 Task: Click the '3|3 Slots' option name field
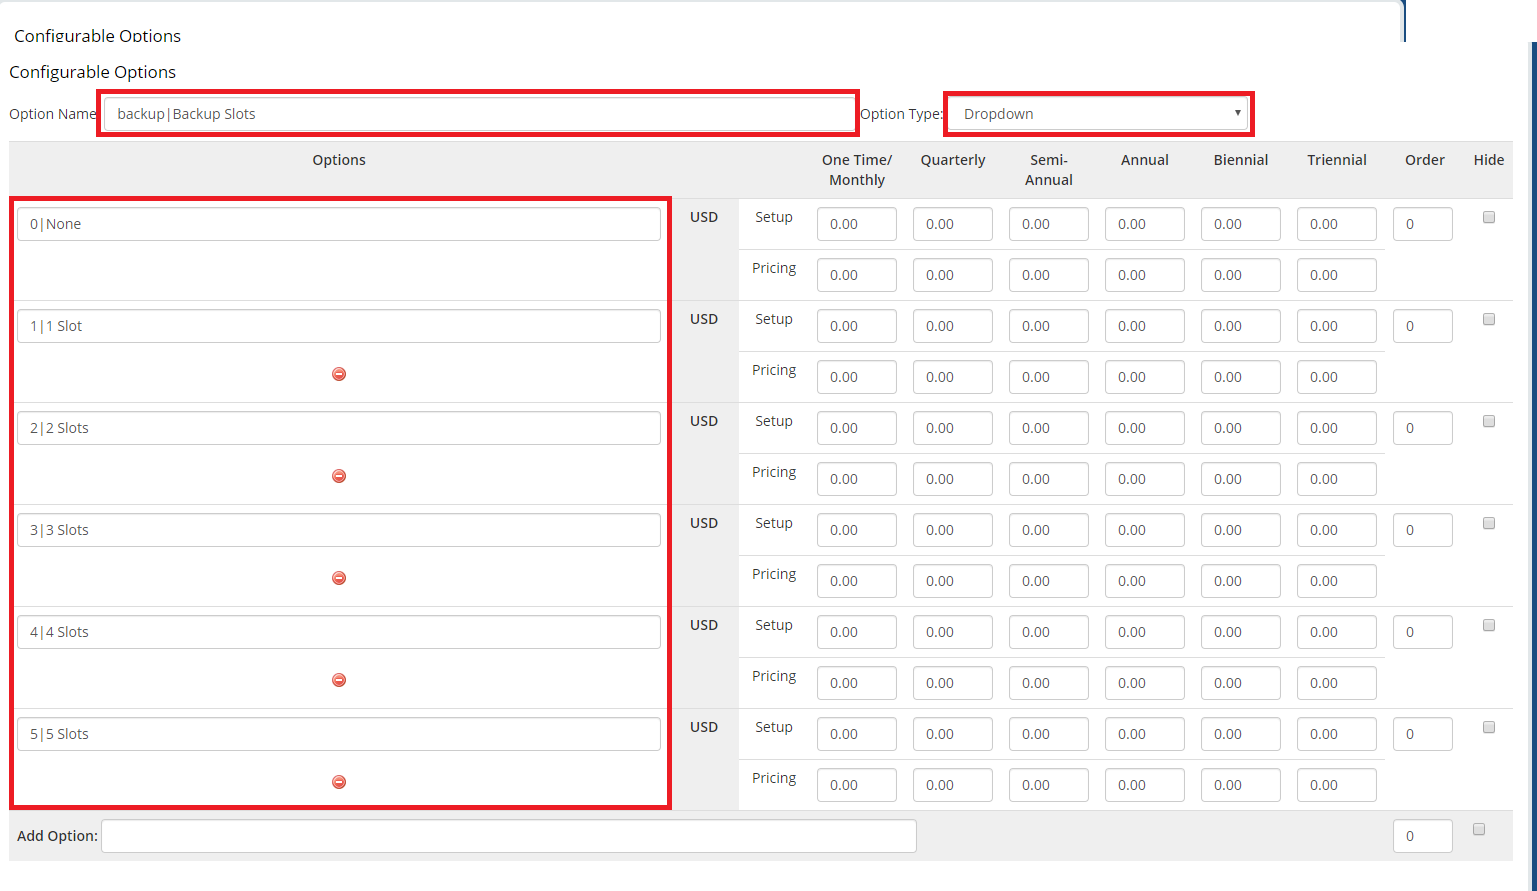point(339,530)
